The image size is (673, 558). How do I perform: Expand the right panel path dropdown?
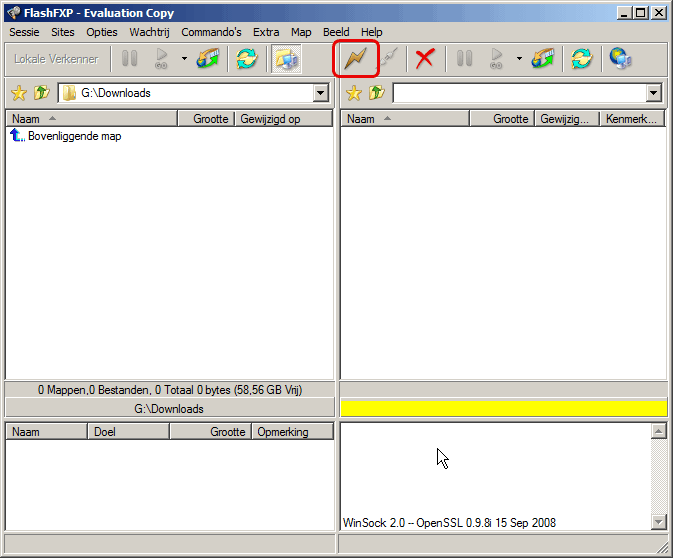[x=653, y=93]
